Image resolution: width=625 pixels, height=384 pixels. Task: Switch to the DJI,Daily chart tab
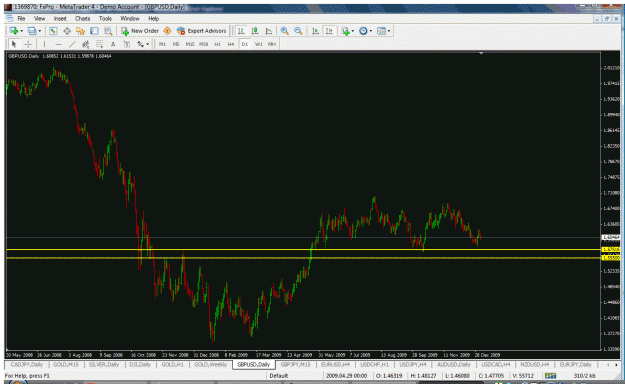pos(140,365)
